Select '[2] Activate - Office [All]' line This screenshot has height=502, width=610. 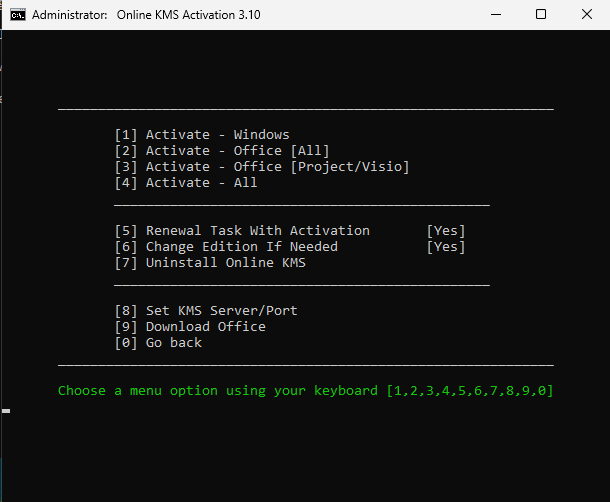click(x=222, y=151)
